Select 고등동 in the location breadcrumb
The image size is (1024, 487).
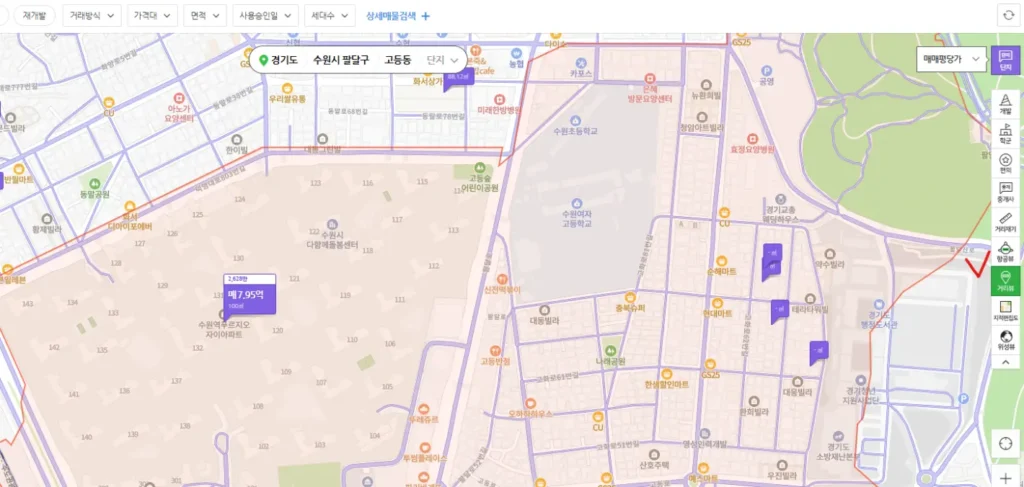click(398, 60)
